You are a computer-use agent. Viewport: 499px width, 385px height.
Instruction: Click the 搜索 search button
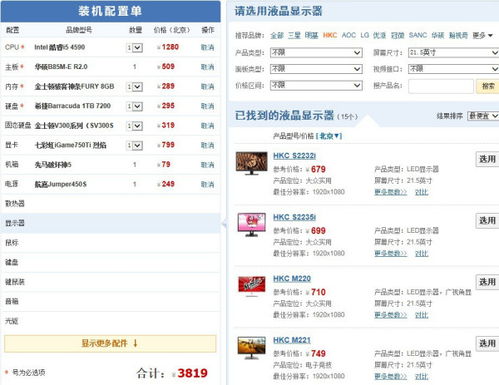pos(488,86)
